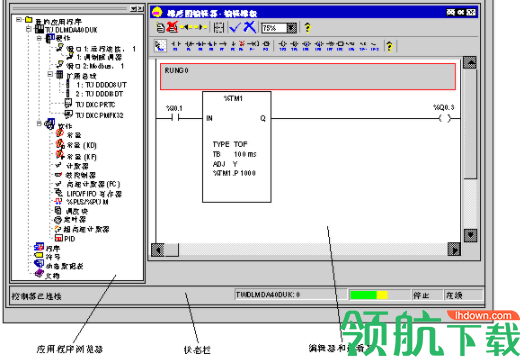520x363 pixels.
Task: Select the constants (KF) item
Action: (81, 156)
